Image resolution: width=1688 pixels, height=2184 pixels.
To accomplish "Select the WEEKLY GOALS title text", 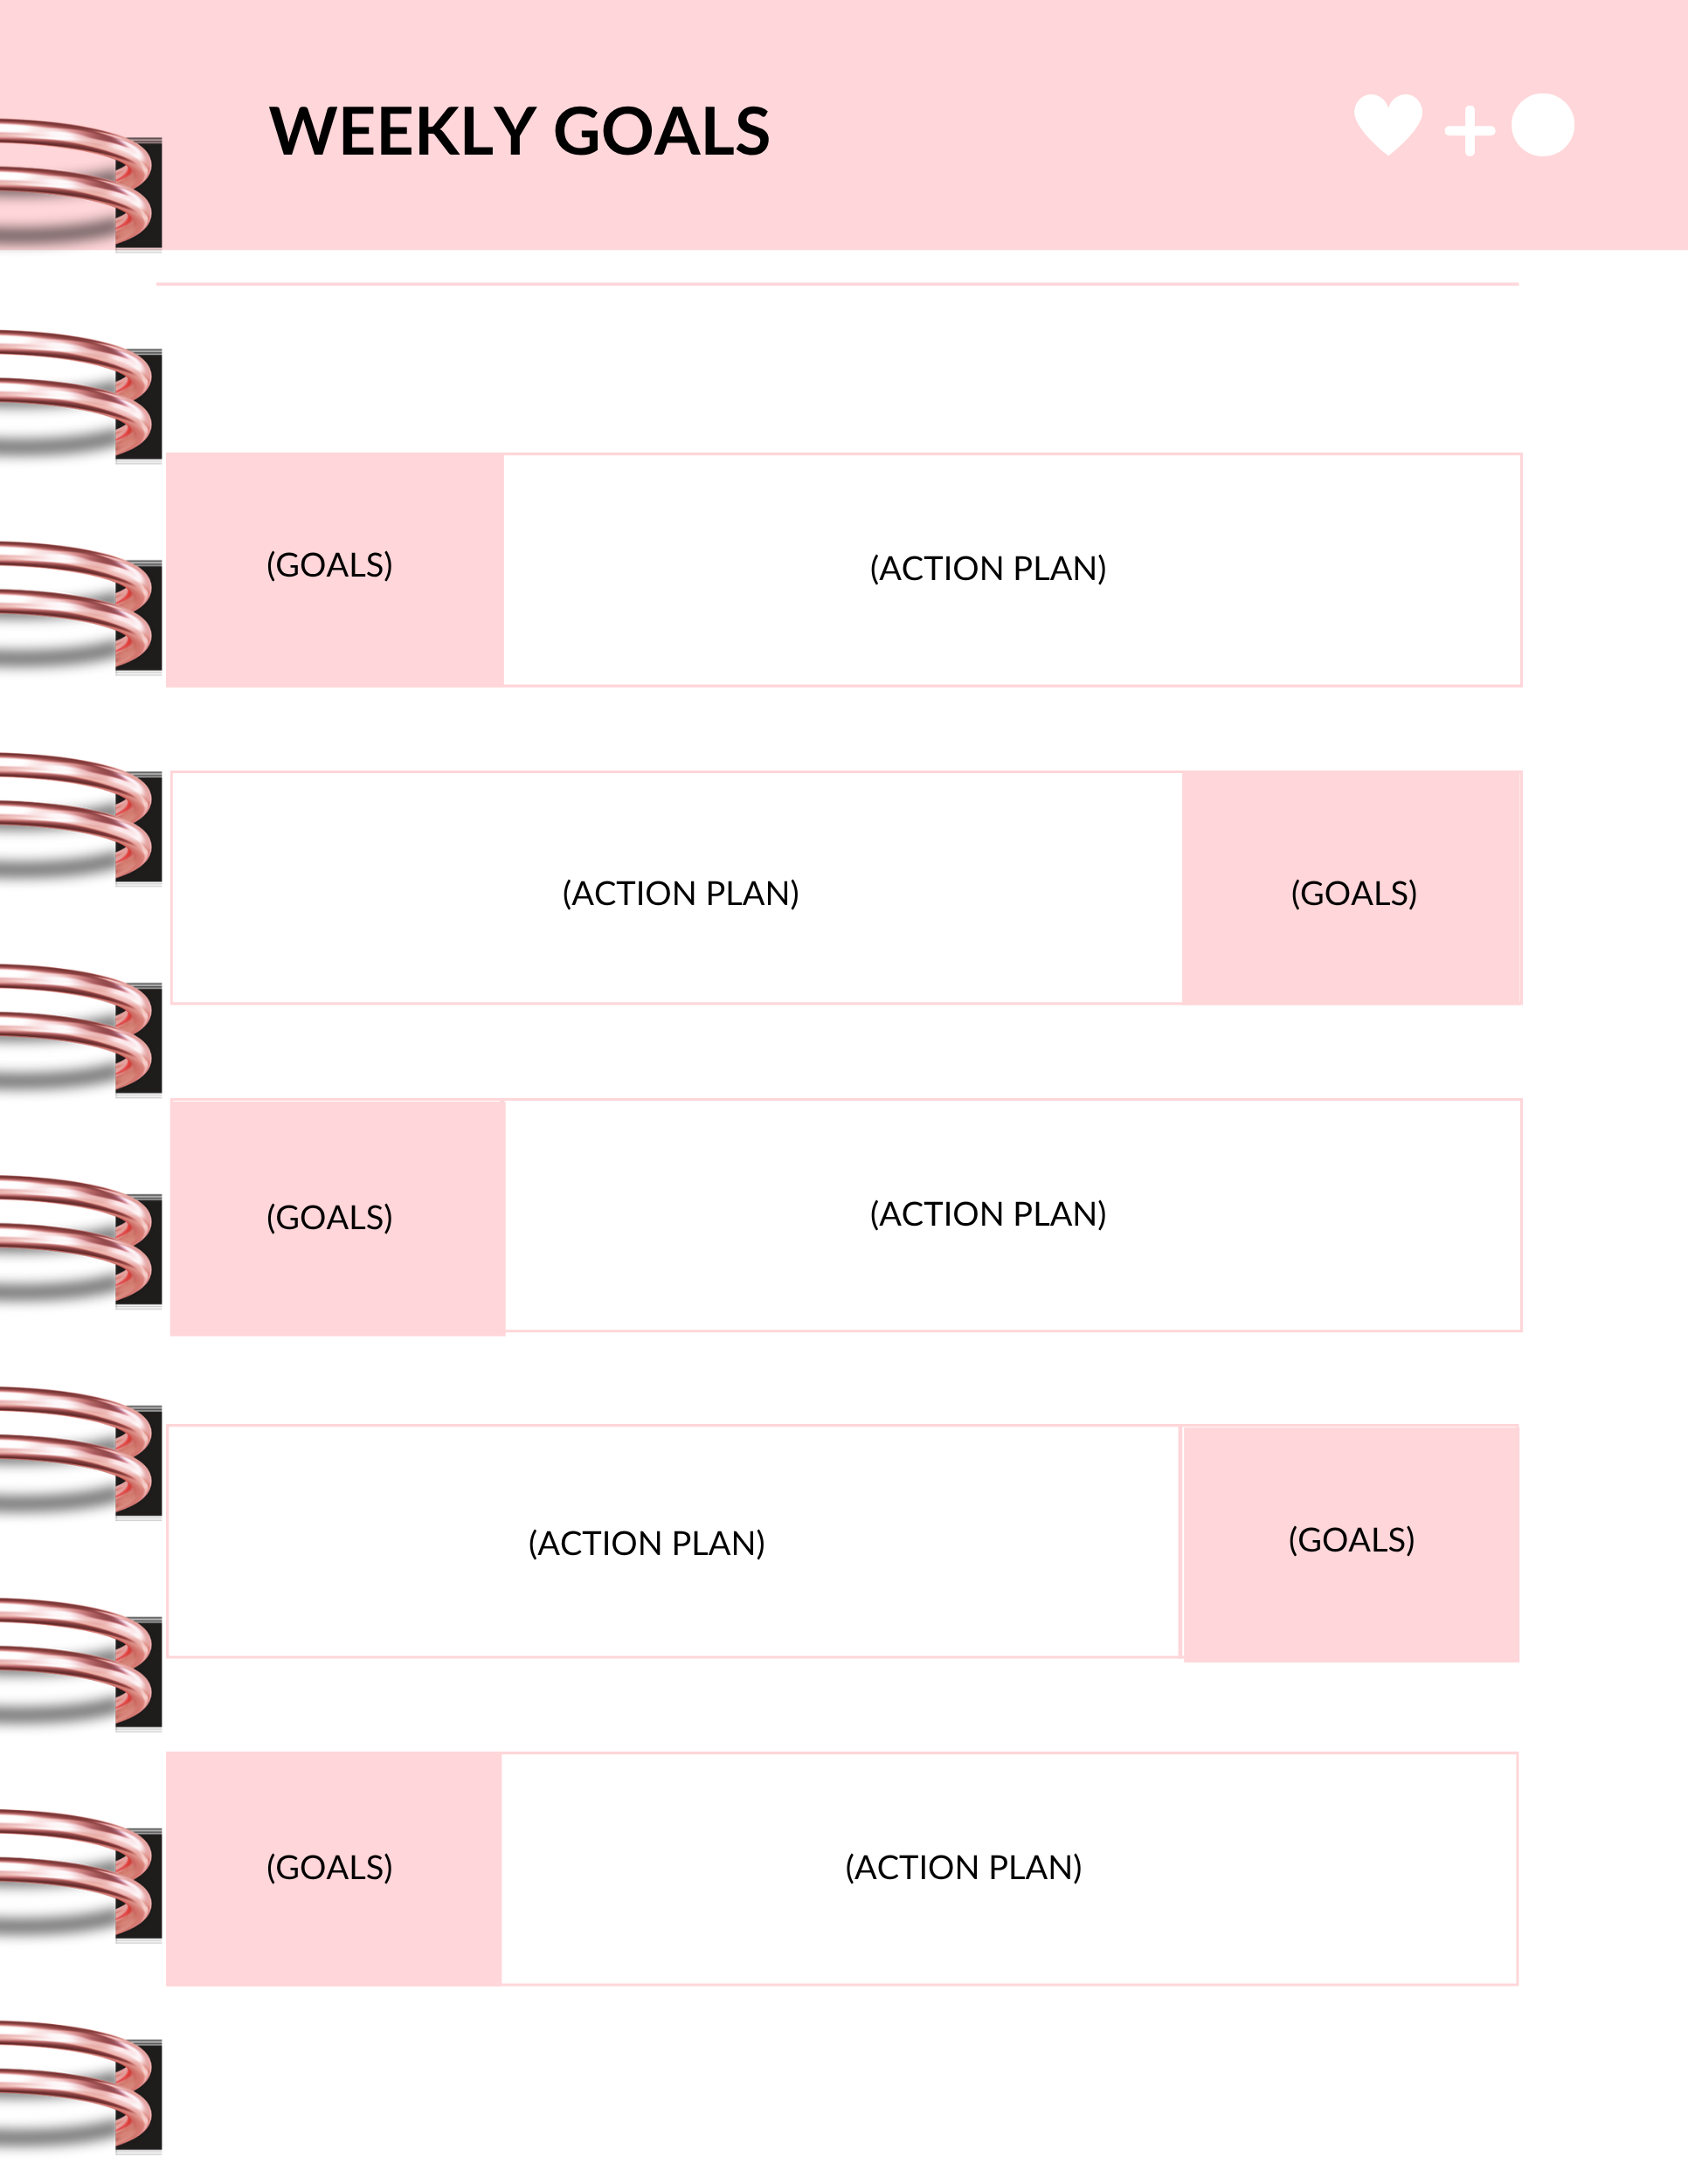I will tap(520, 131).
